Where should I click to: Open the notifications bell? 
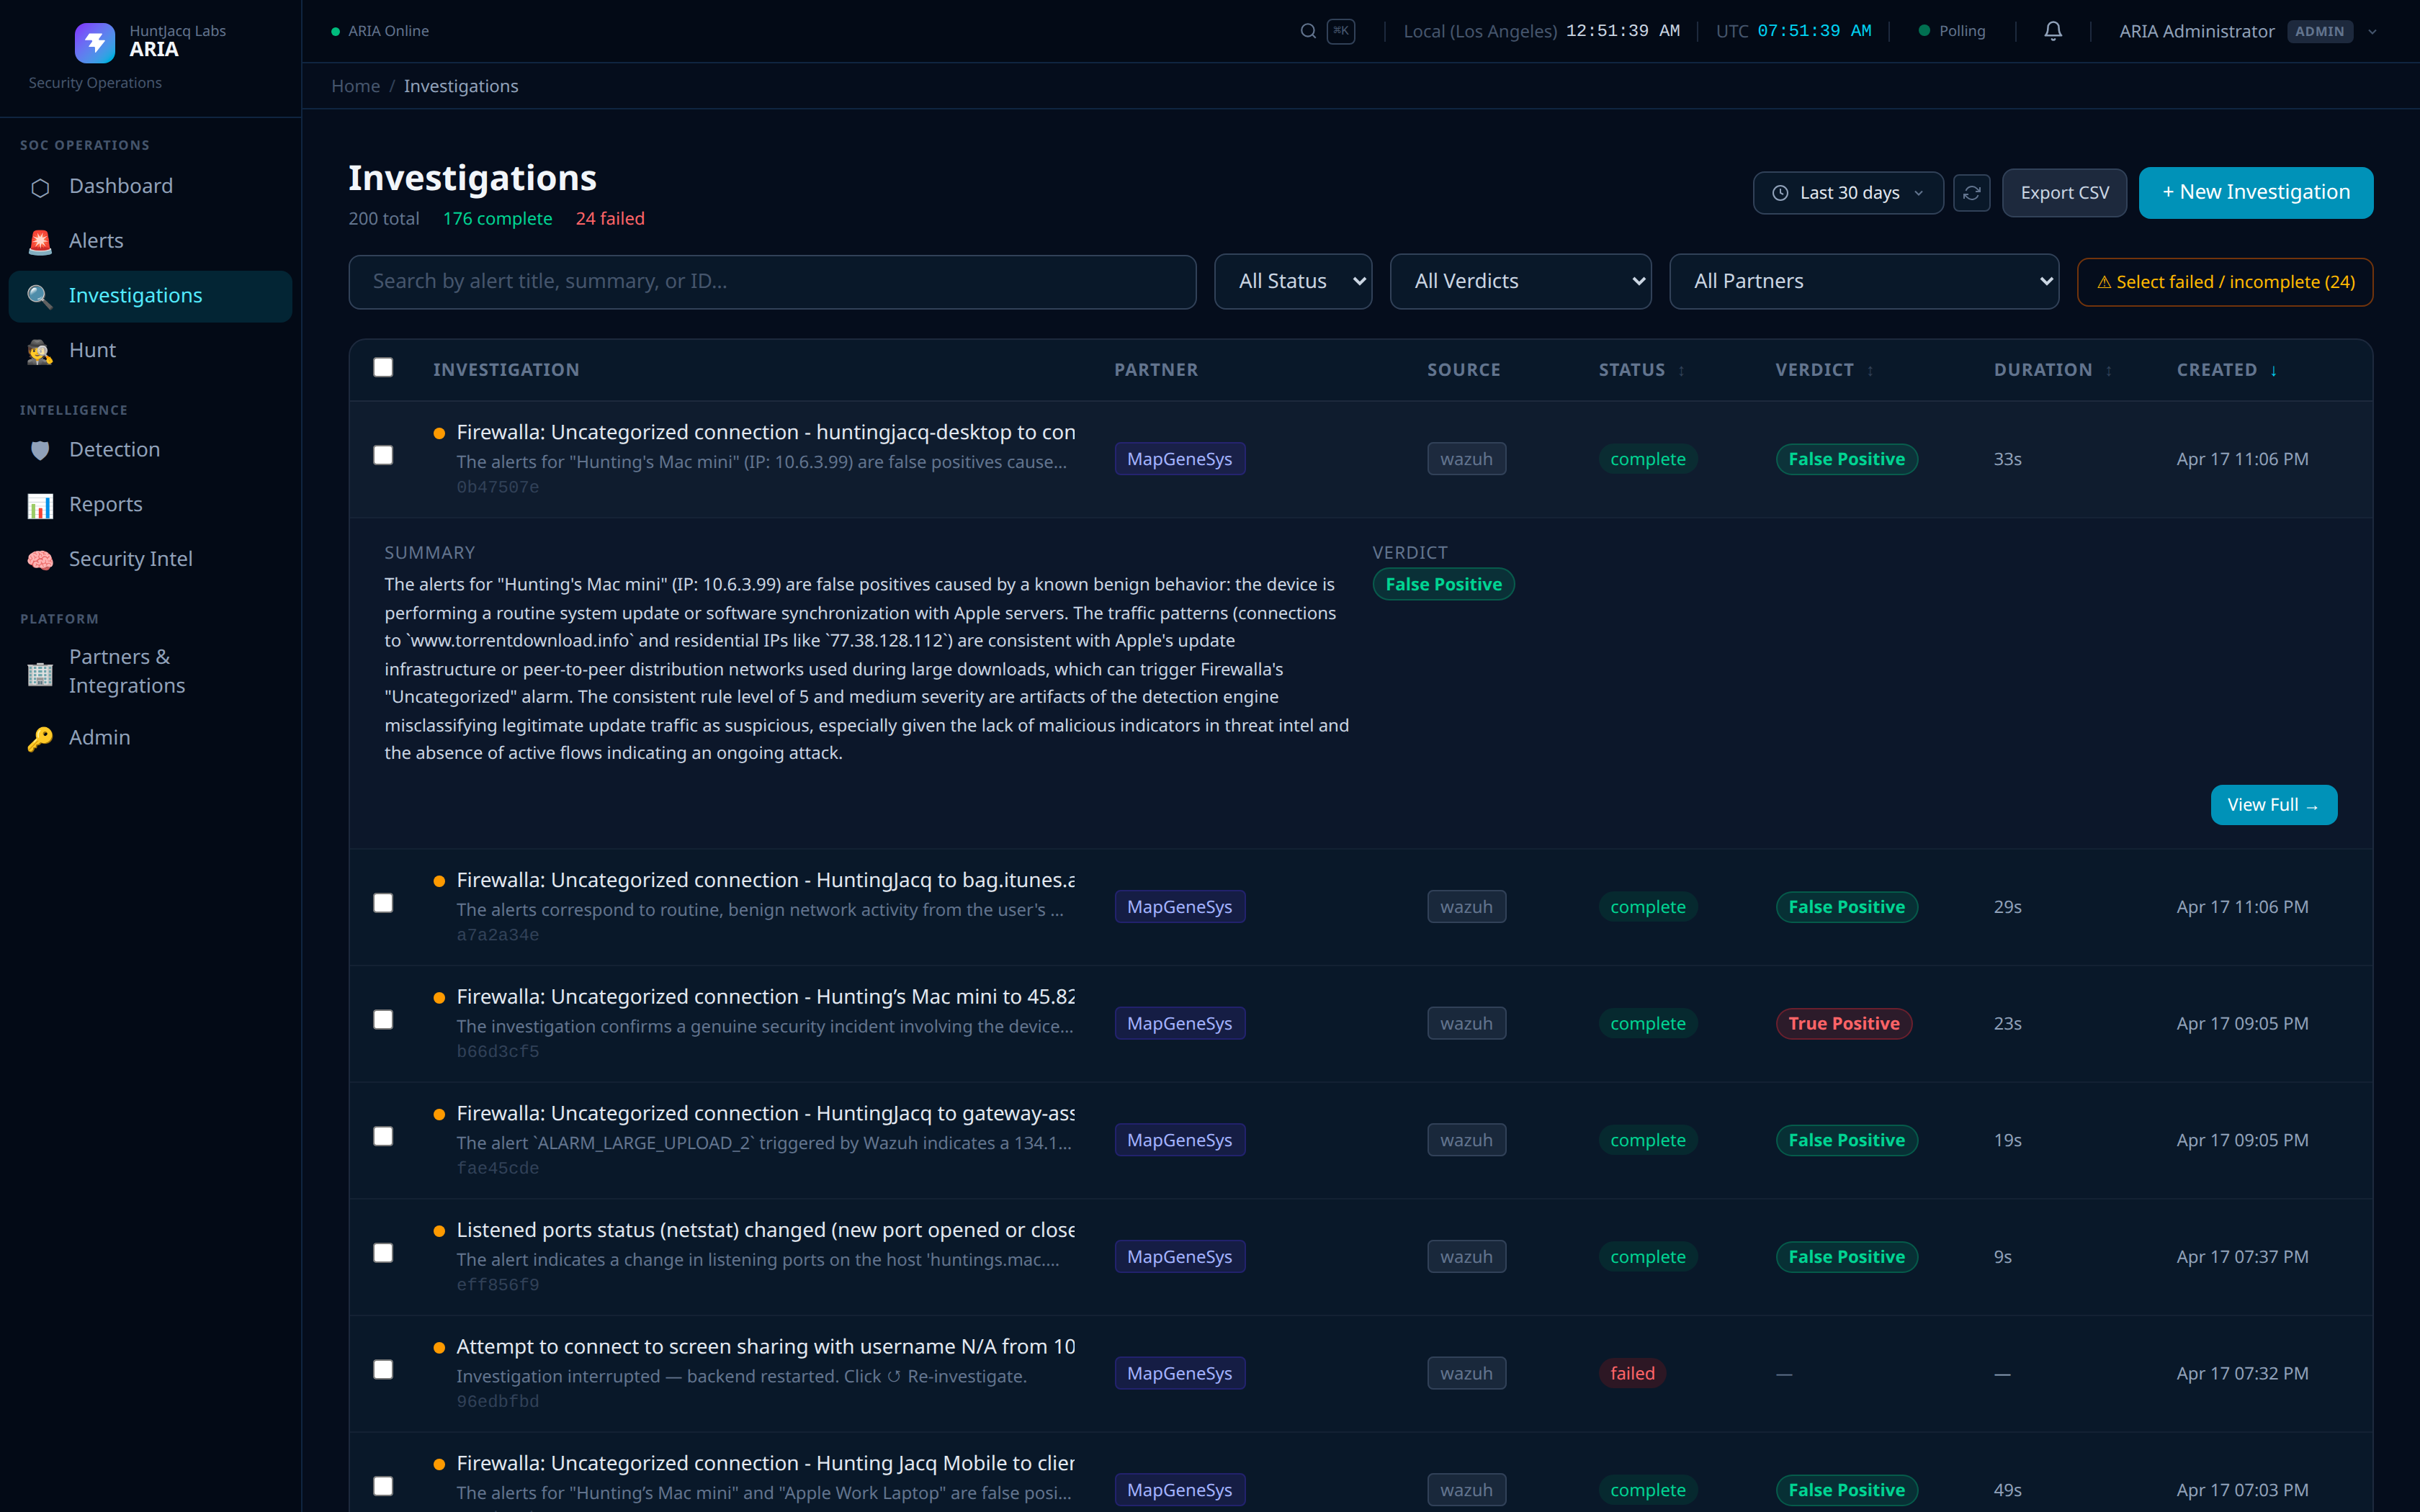click(x=2053, y=31)
